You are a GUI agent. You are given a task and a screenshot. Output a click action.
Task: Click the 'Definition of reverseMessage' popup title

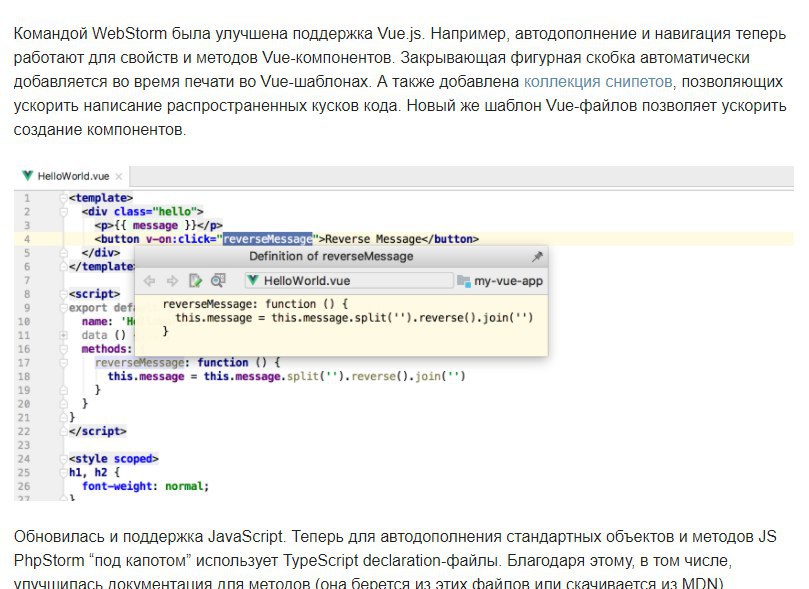331,256
